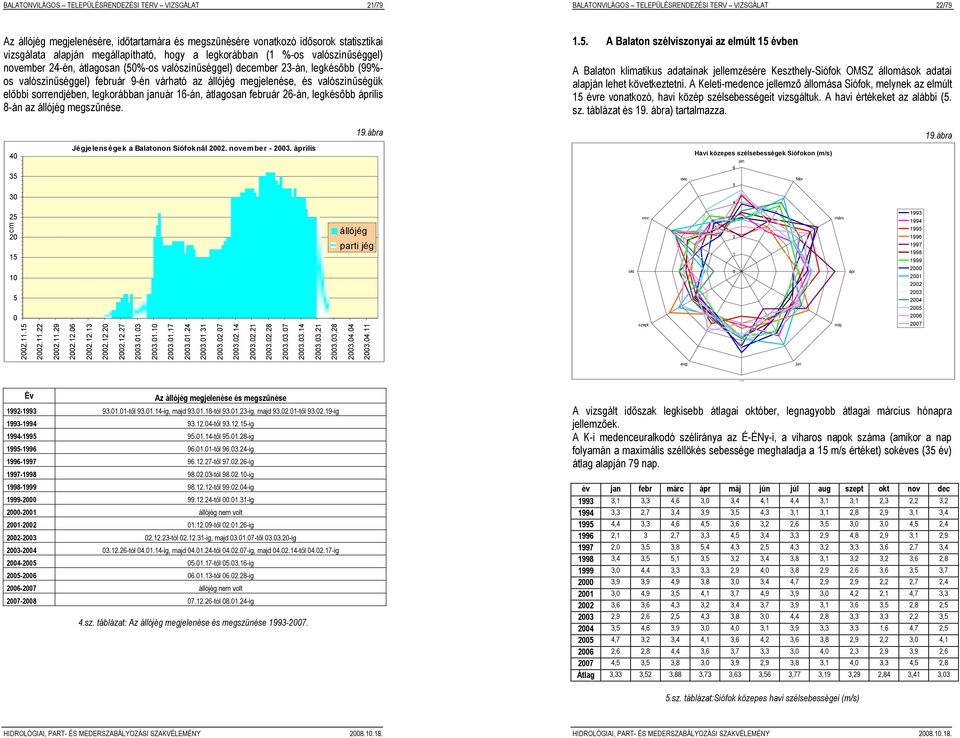Click average value 3,88 in Átlag row
This screenshot has height=738, width=960.
(675, 674)
